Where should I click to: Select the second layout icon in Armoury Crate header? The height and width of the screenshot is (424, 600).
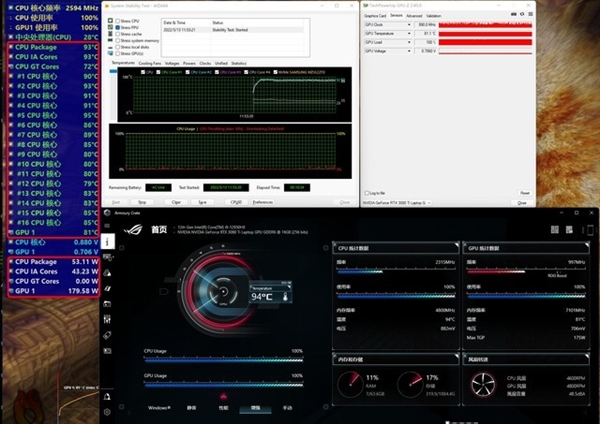(x=569, y=229)
